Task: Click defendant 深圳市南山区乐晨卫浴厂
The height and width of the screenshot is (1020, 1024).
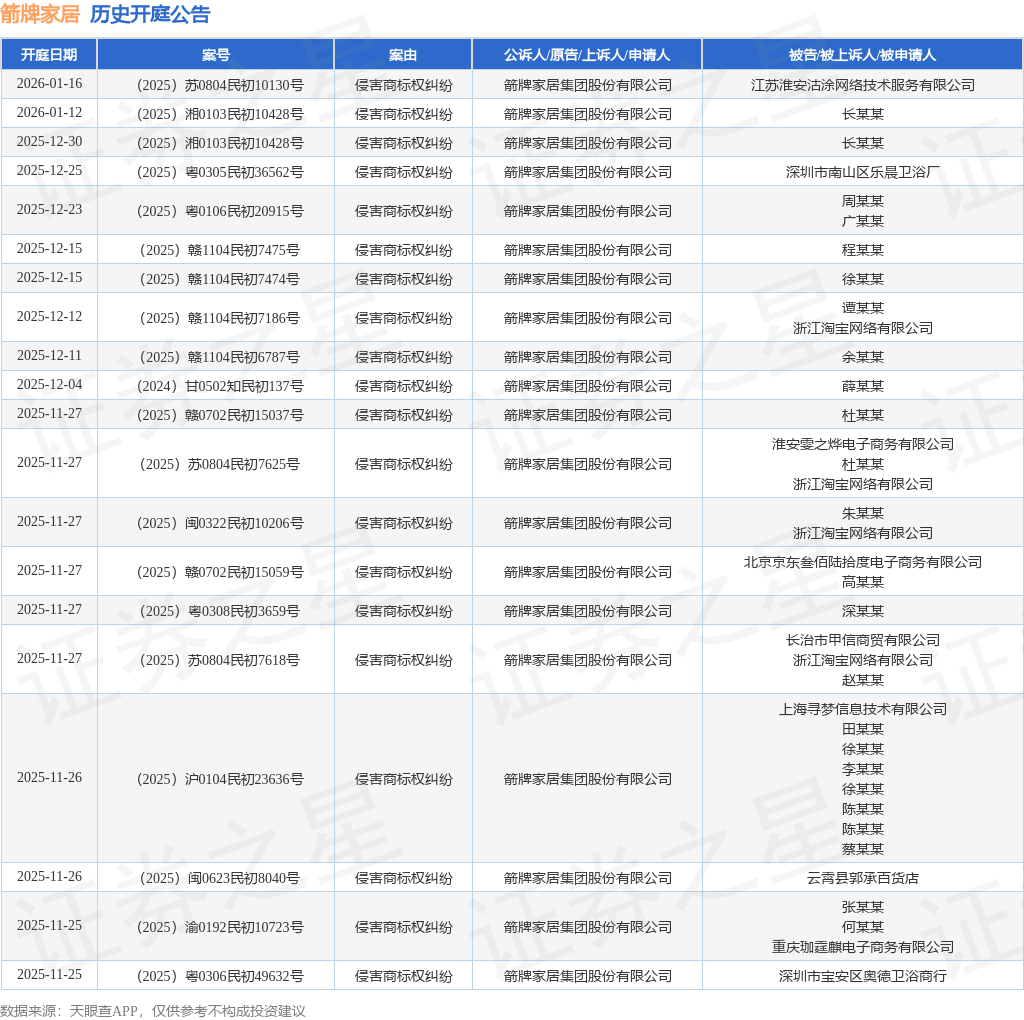Action: (863, 172)
